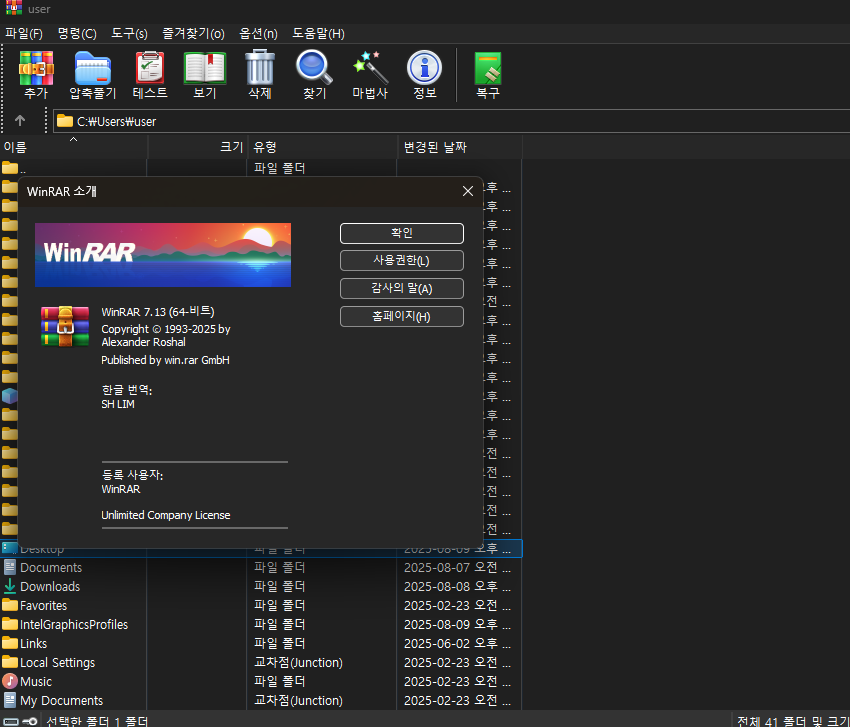Click the My Documents junction icon

tap(10, 700)
